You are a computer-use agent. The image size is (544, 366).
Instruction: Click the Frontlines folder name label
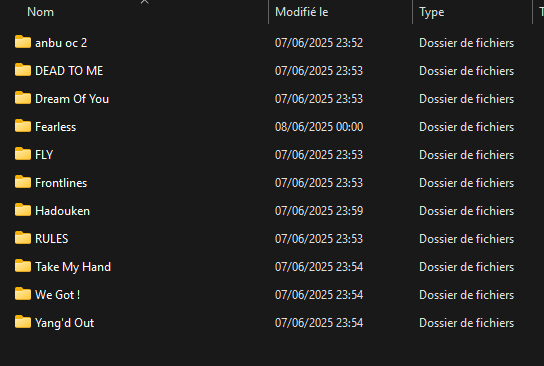61,183
